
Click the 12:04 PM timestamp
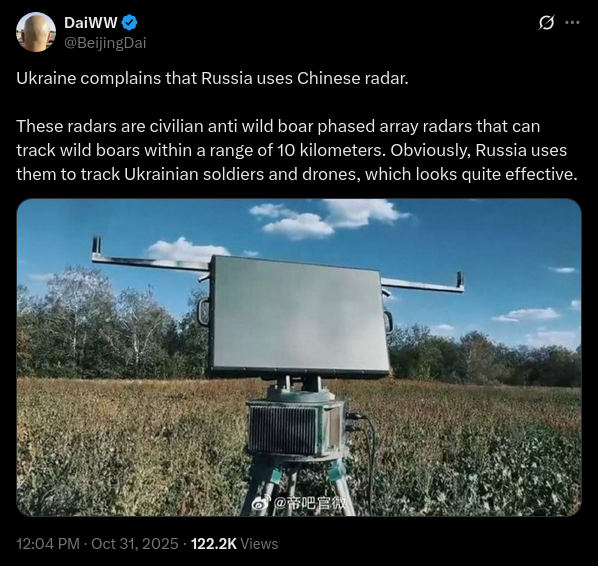[x=48, y=543]
